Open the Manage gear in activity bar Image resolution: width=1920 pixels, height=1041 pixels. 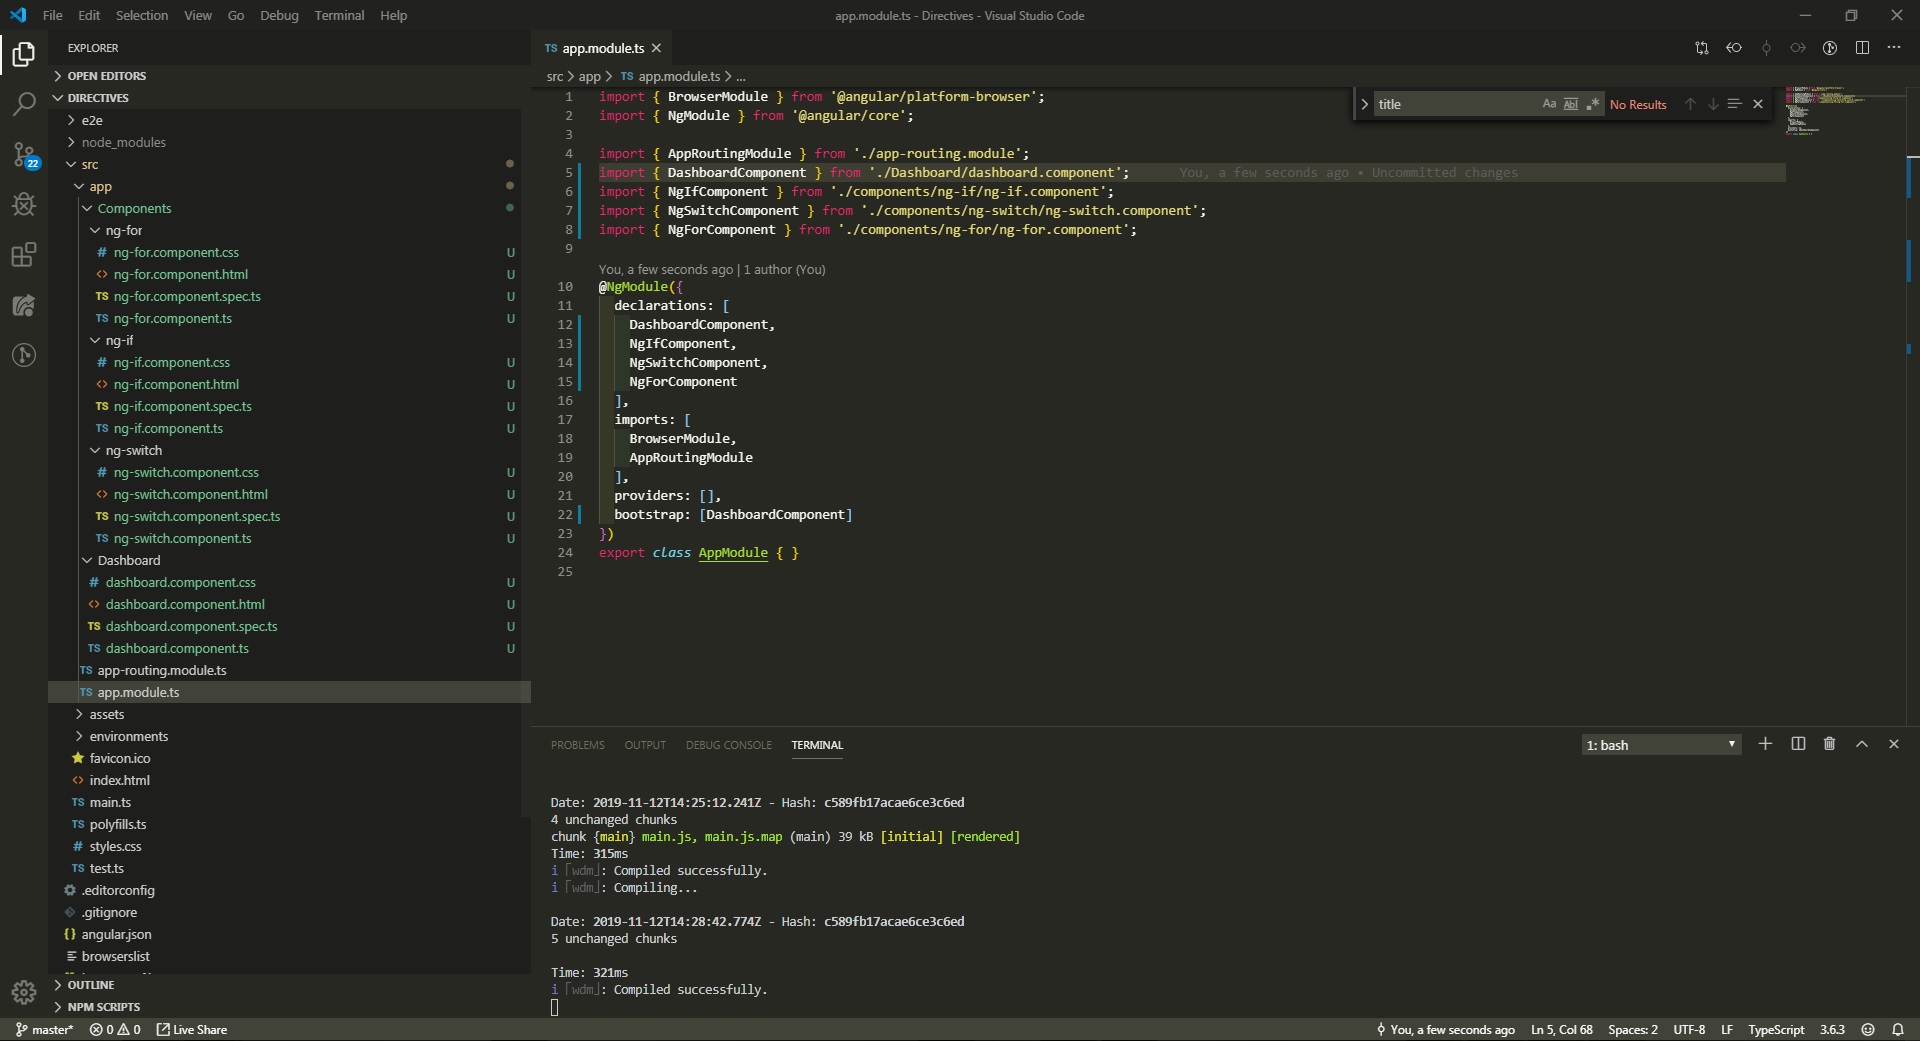tap(24, 992)
